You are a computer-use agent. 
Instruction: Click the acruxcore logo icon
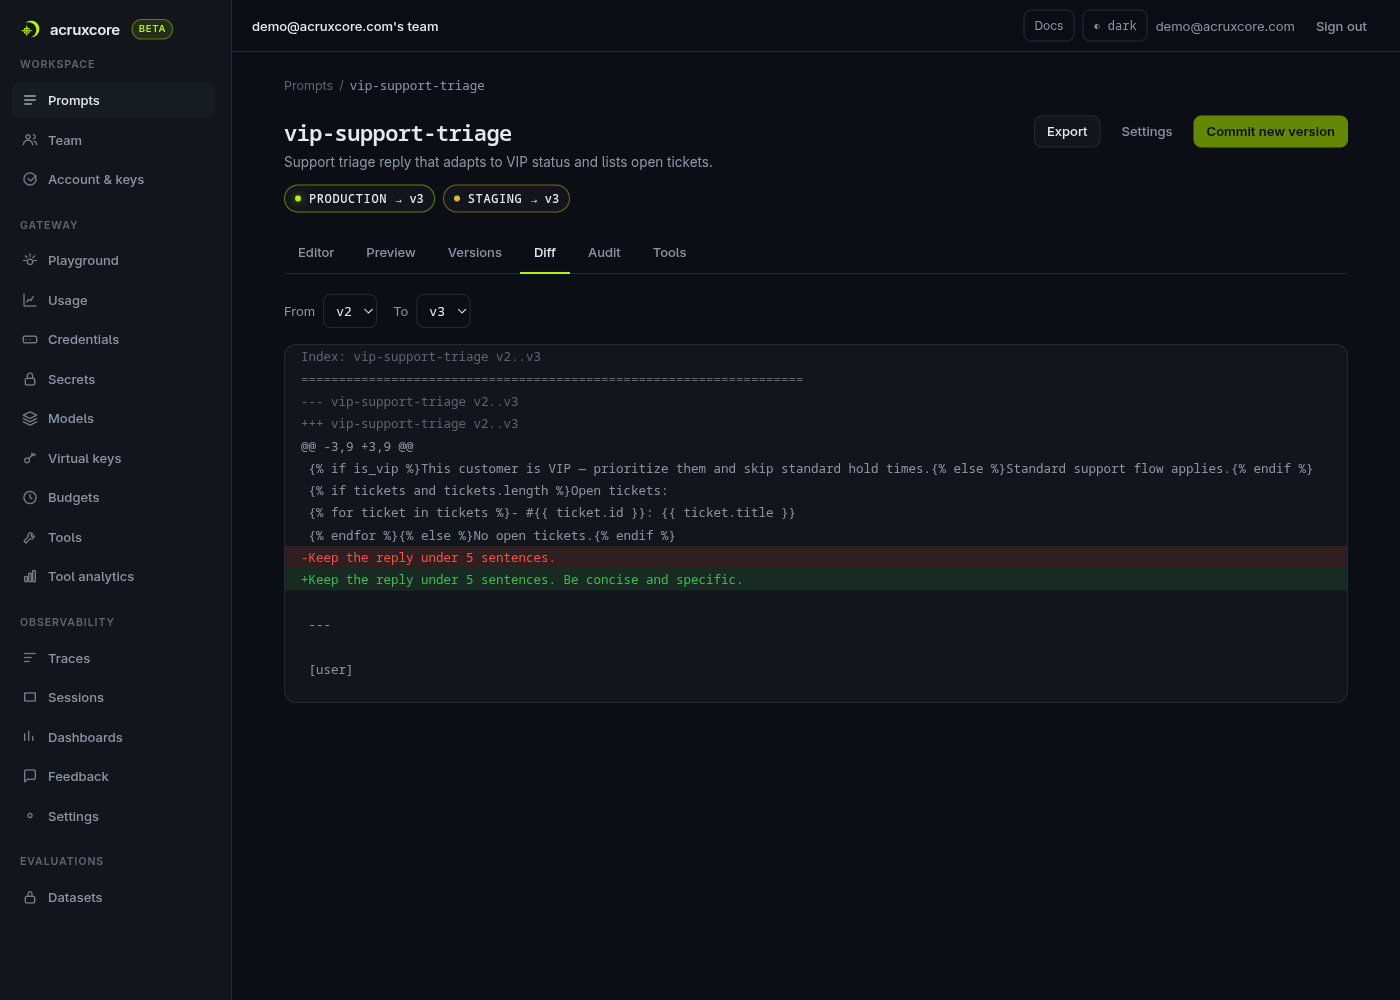coord(30,30)
